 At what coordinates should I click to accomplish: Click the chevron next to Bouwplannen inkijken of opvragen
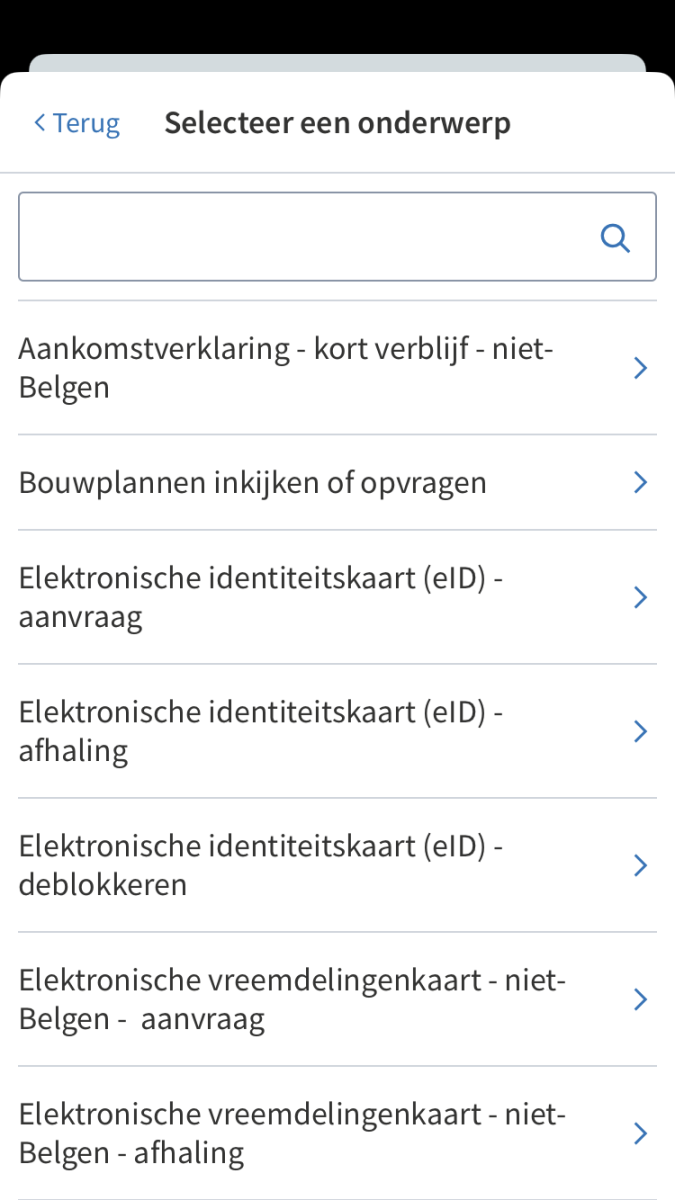click(640, 482)
